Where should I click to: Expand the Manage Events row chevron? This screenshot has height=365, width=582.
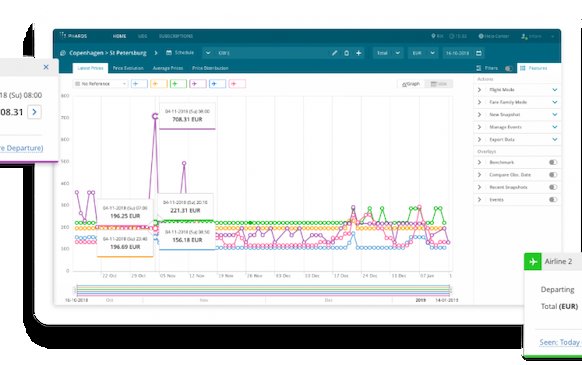479,127
